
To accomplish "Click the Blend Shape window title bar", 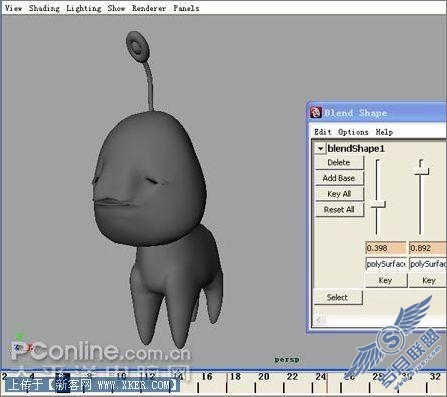I will [x=378, y=113].
